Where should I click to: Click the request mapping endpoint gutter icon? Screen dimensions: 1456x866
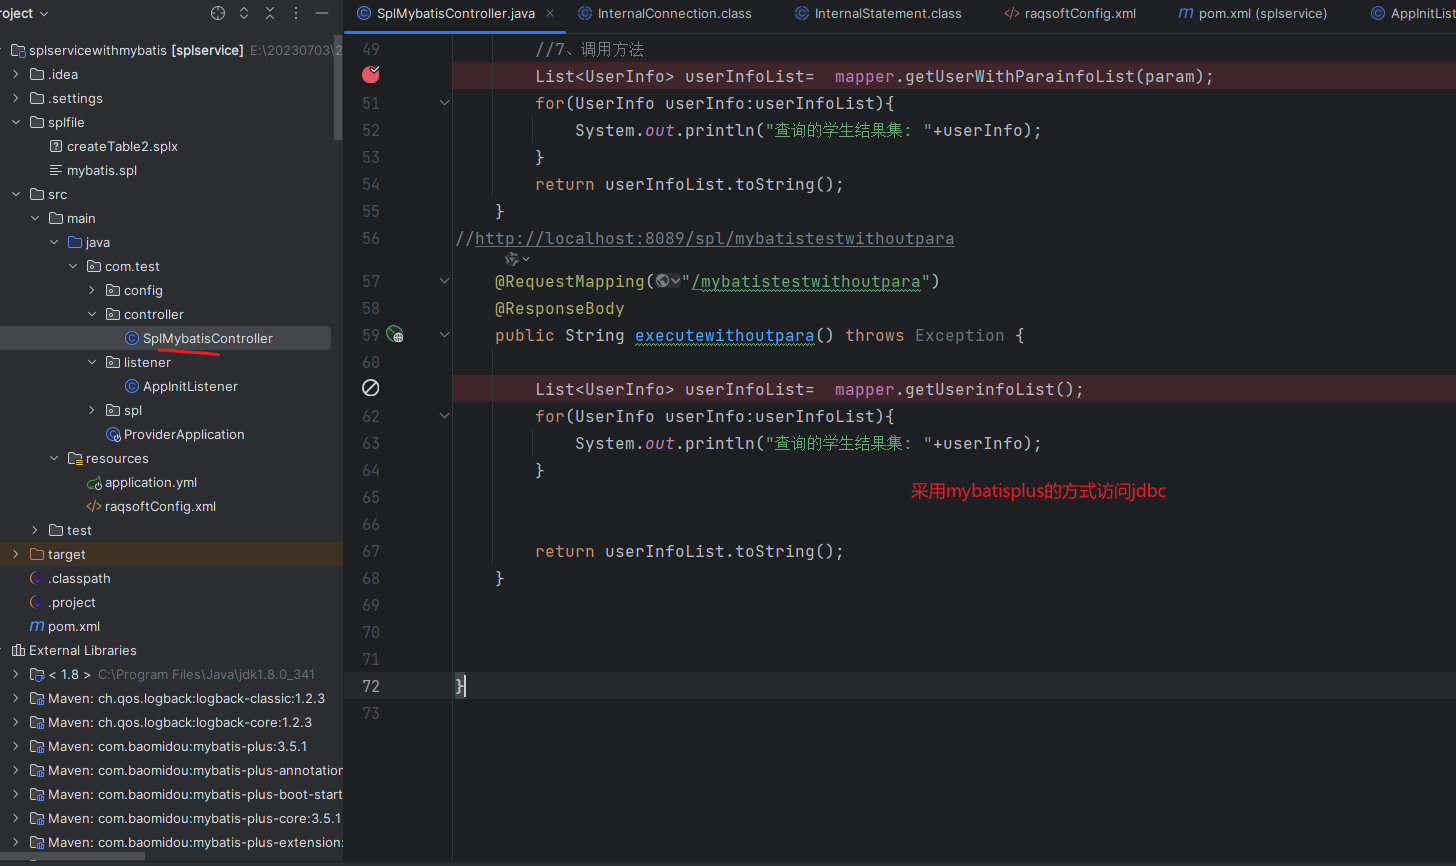click(395, 335)
